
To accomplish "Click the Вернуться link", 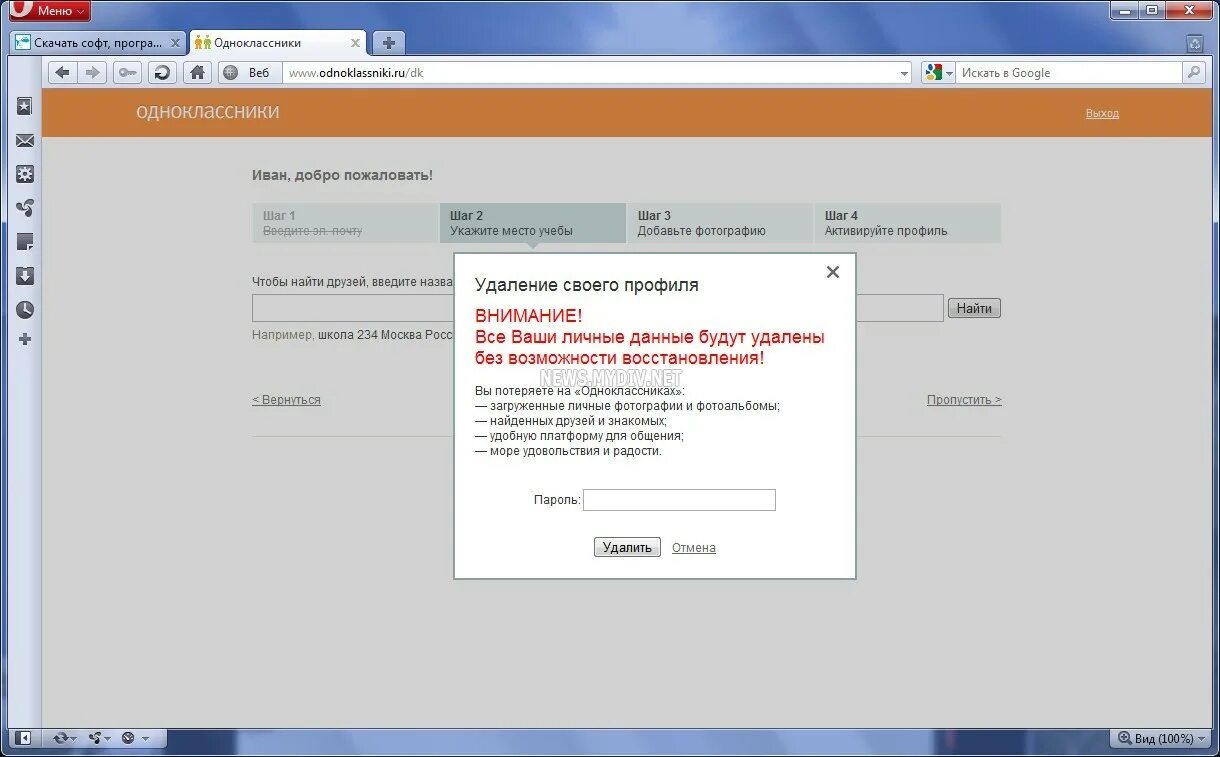I will [286, 400].
